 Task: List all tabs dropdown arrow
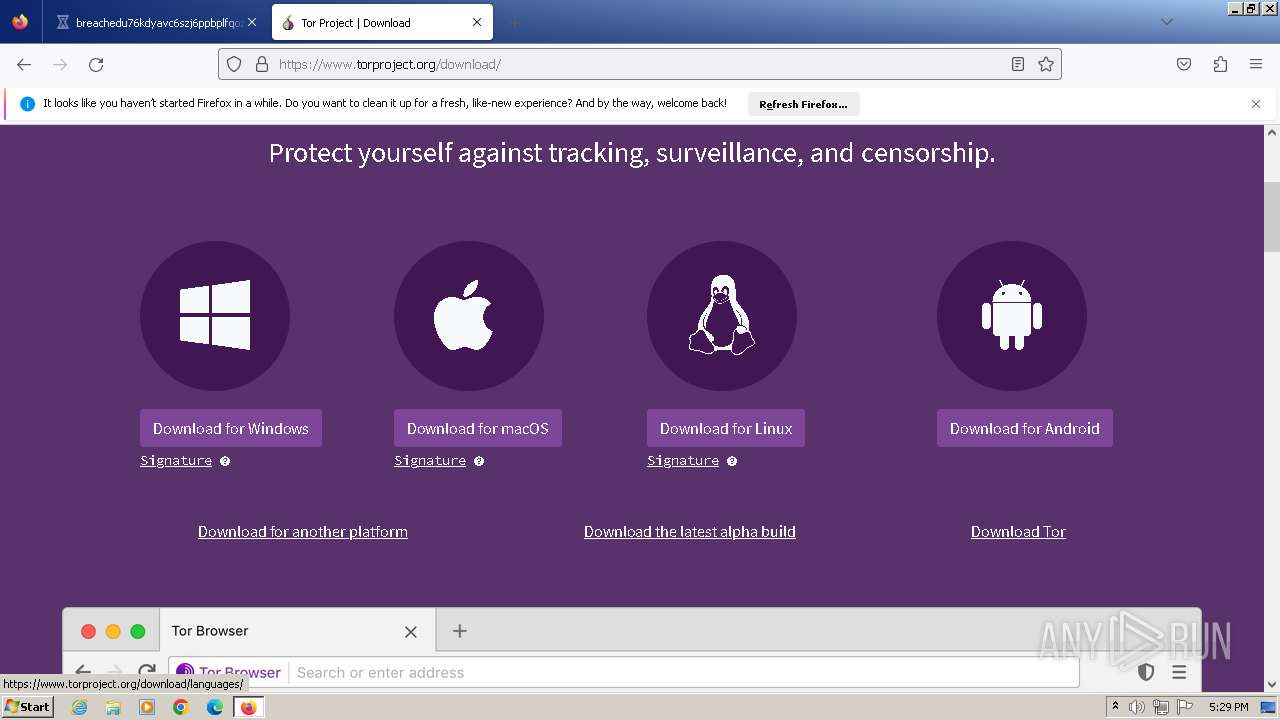click(1166, 22)
